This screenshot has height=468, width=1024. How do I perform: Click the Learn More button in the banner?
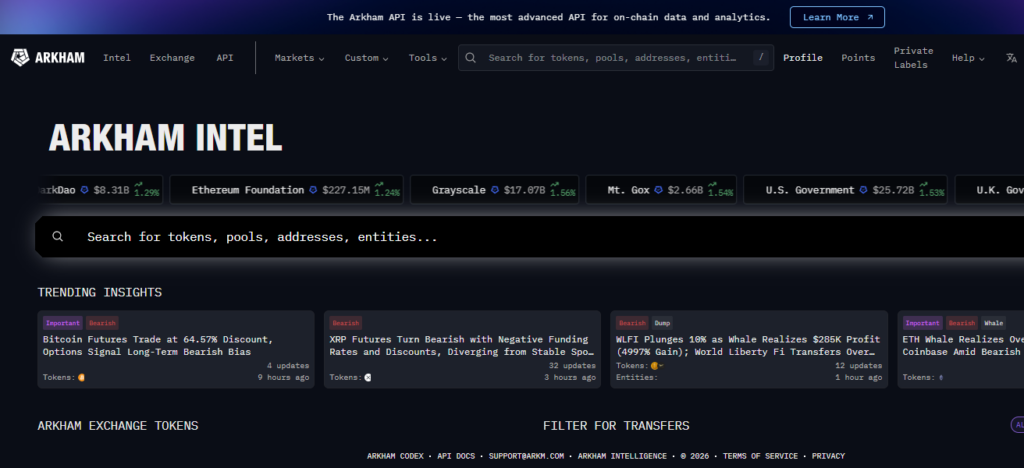tap(837, 17)
